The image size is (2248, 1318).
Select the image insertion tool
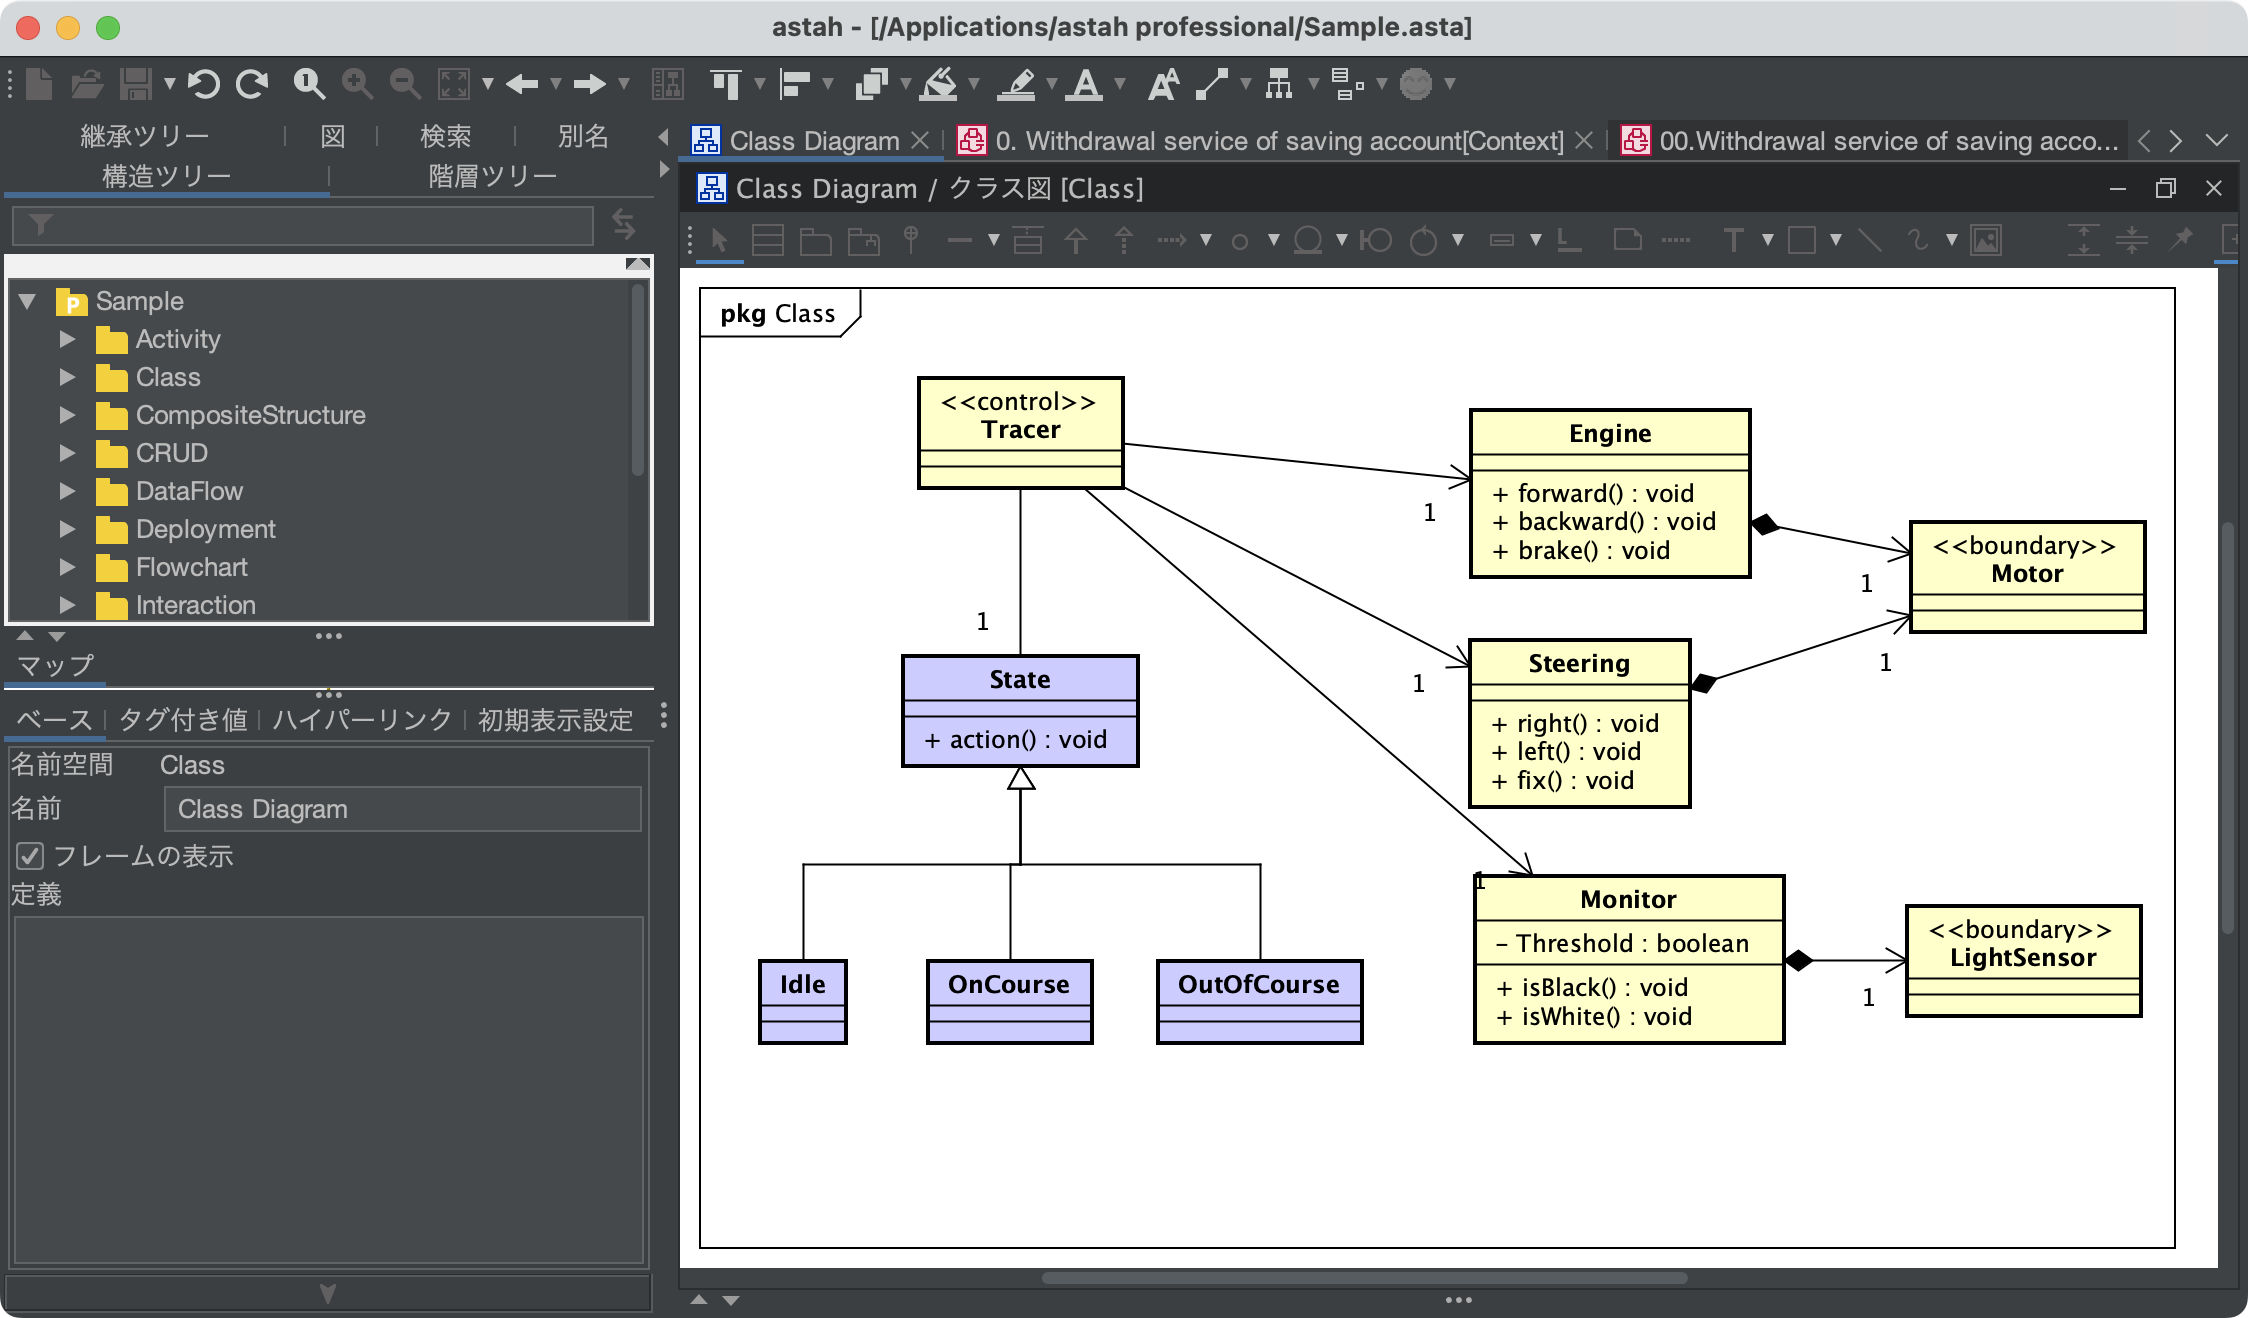[1987, 240]
